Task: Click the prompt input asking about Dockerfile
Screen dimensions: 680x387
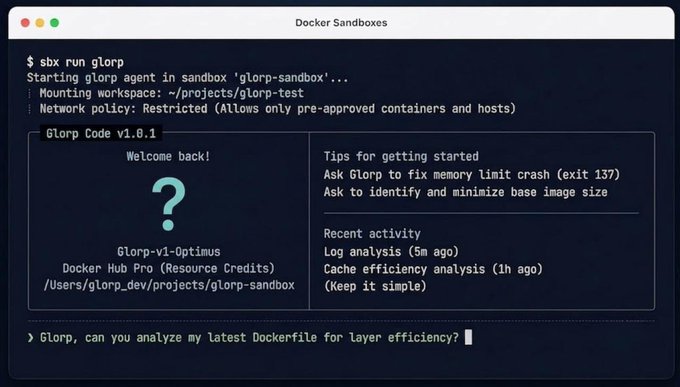Action: click(249, 338)
